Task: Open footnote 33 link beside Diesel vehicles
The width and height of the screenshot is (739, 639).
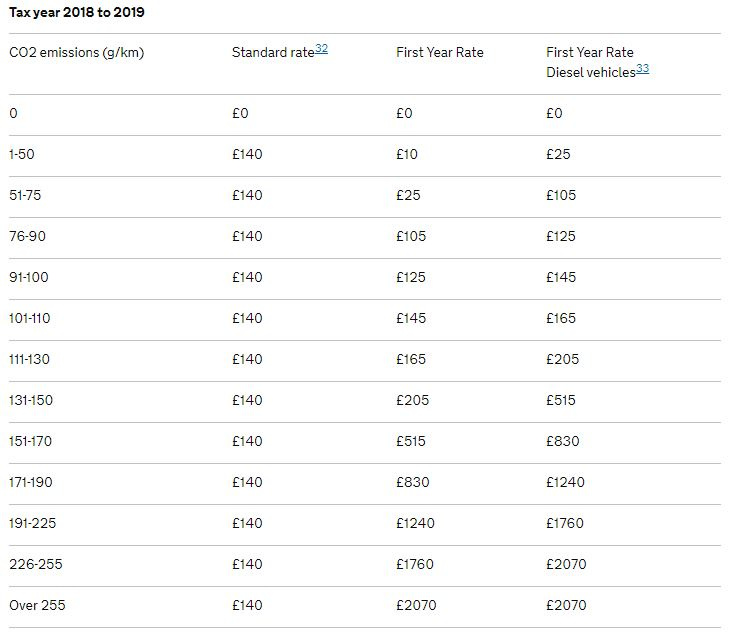Action: click(642, 69)
